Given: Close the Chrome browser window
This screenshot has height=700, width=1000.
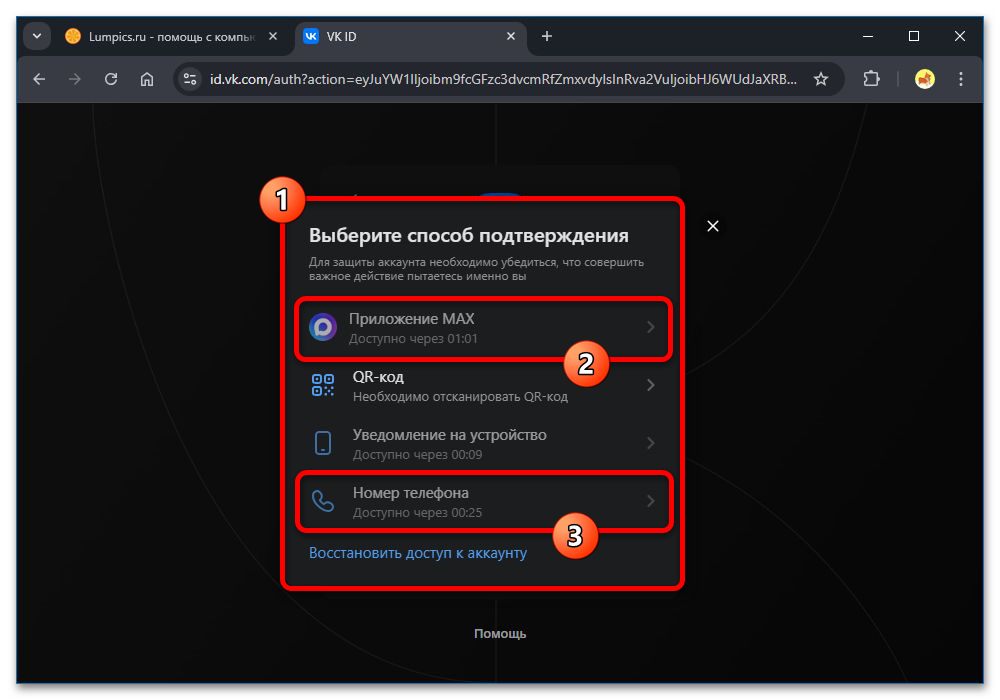Looking at the screenshot, I should [x=960, y=36].
